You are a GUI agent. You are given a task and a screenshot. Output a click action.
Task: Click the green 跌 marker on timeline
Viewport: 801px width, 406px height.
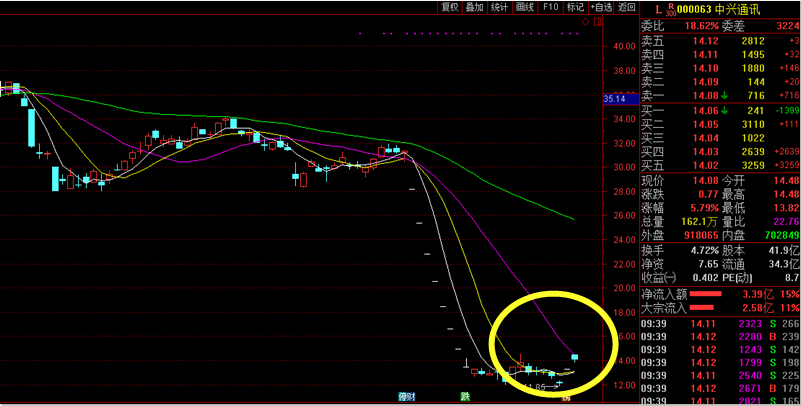click(x=465, y=397)
